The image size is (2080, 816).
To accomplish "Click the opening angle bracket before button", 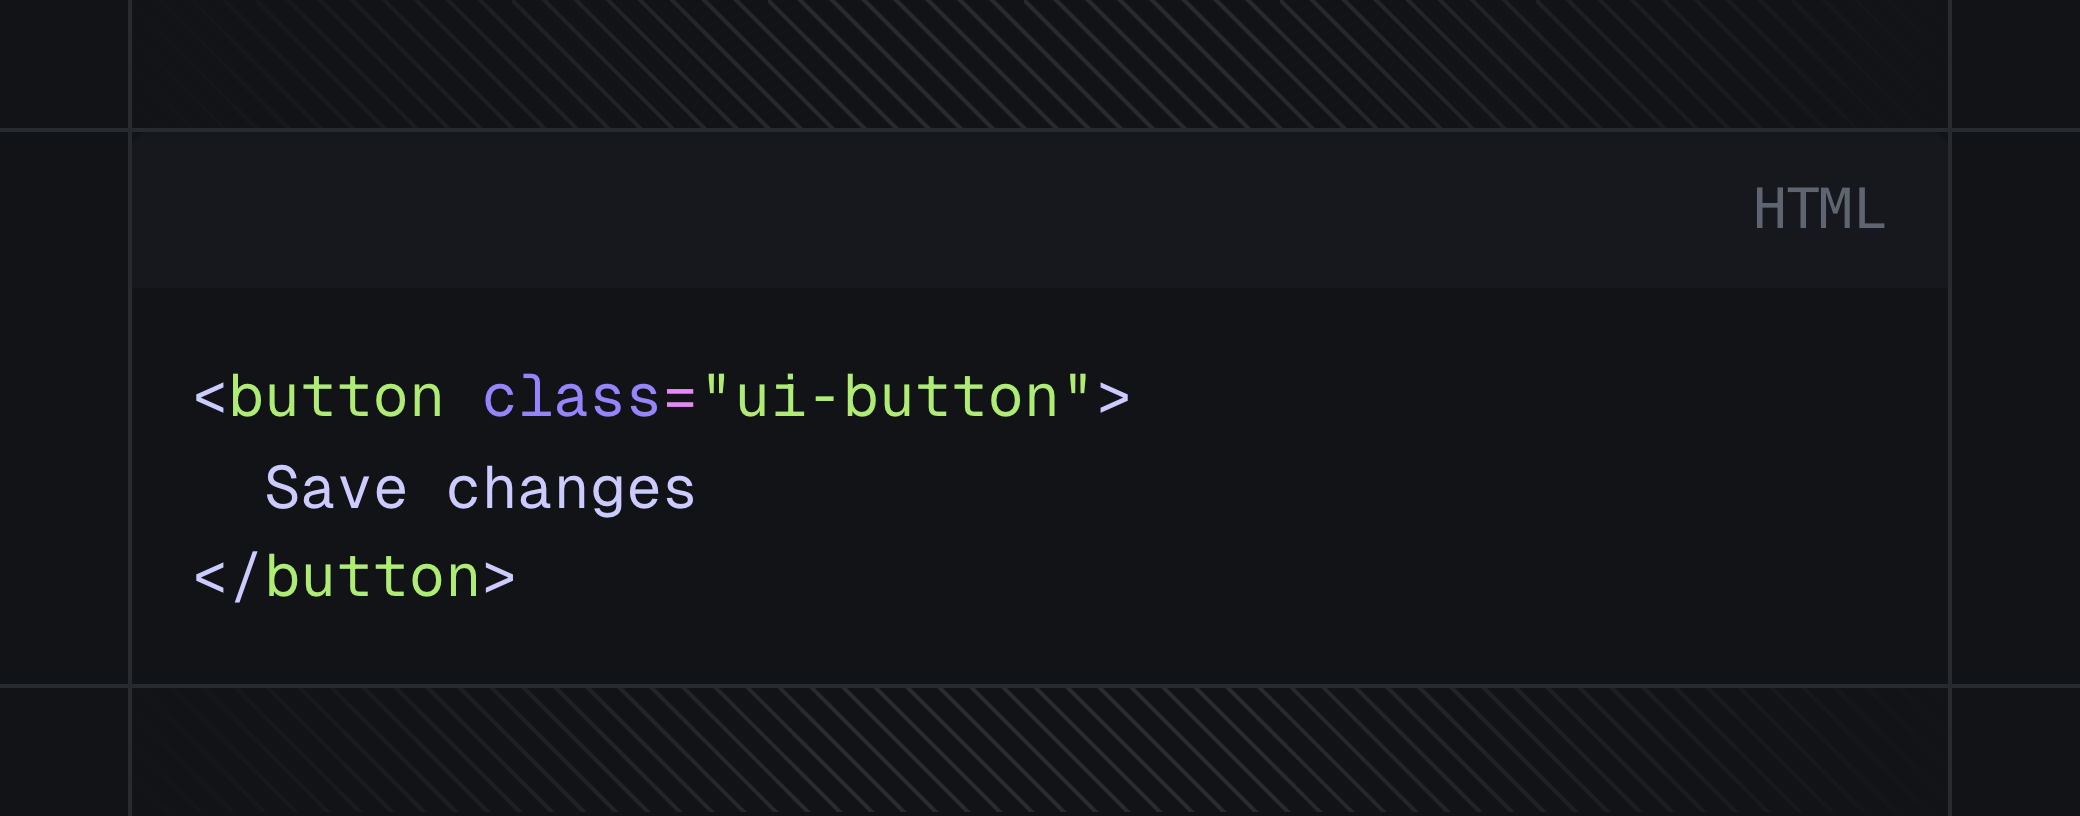I will (209, 398).
